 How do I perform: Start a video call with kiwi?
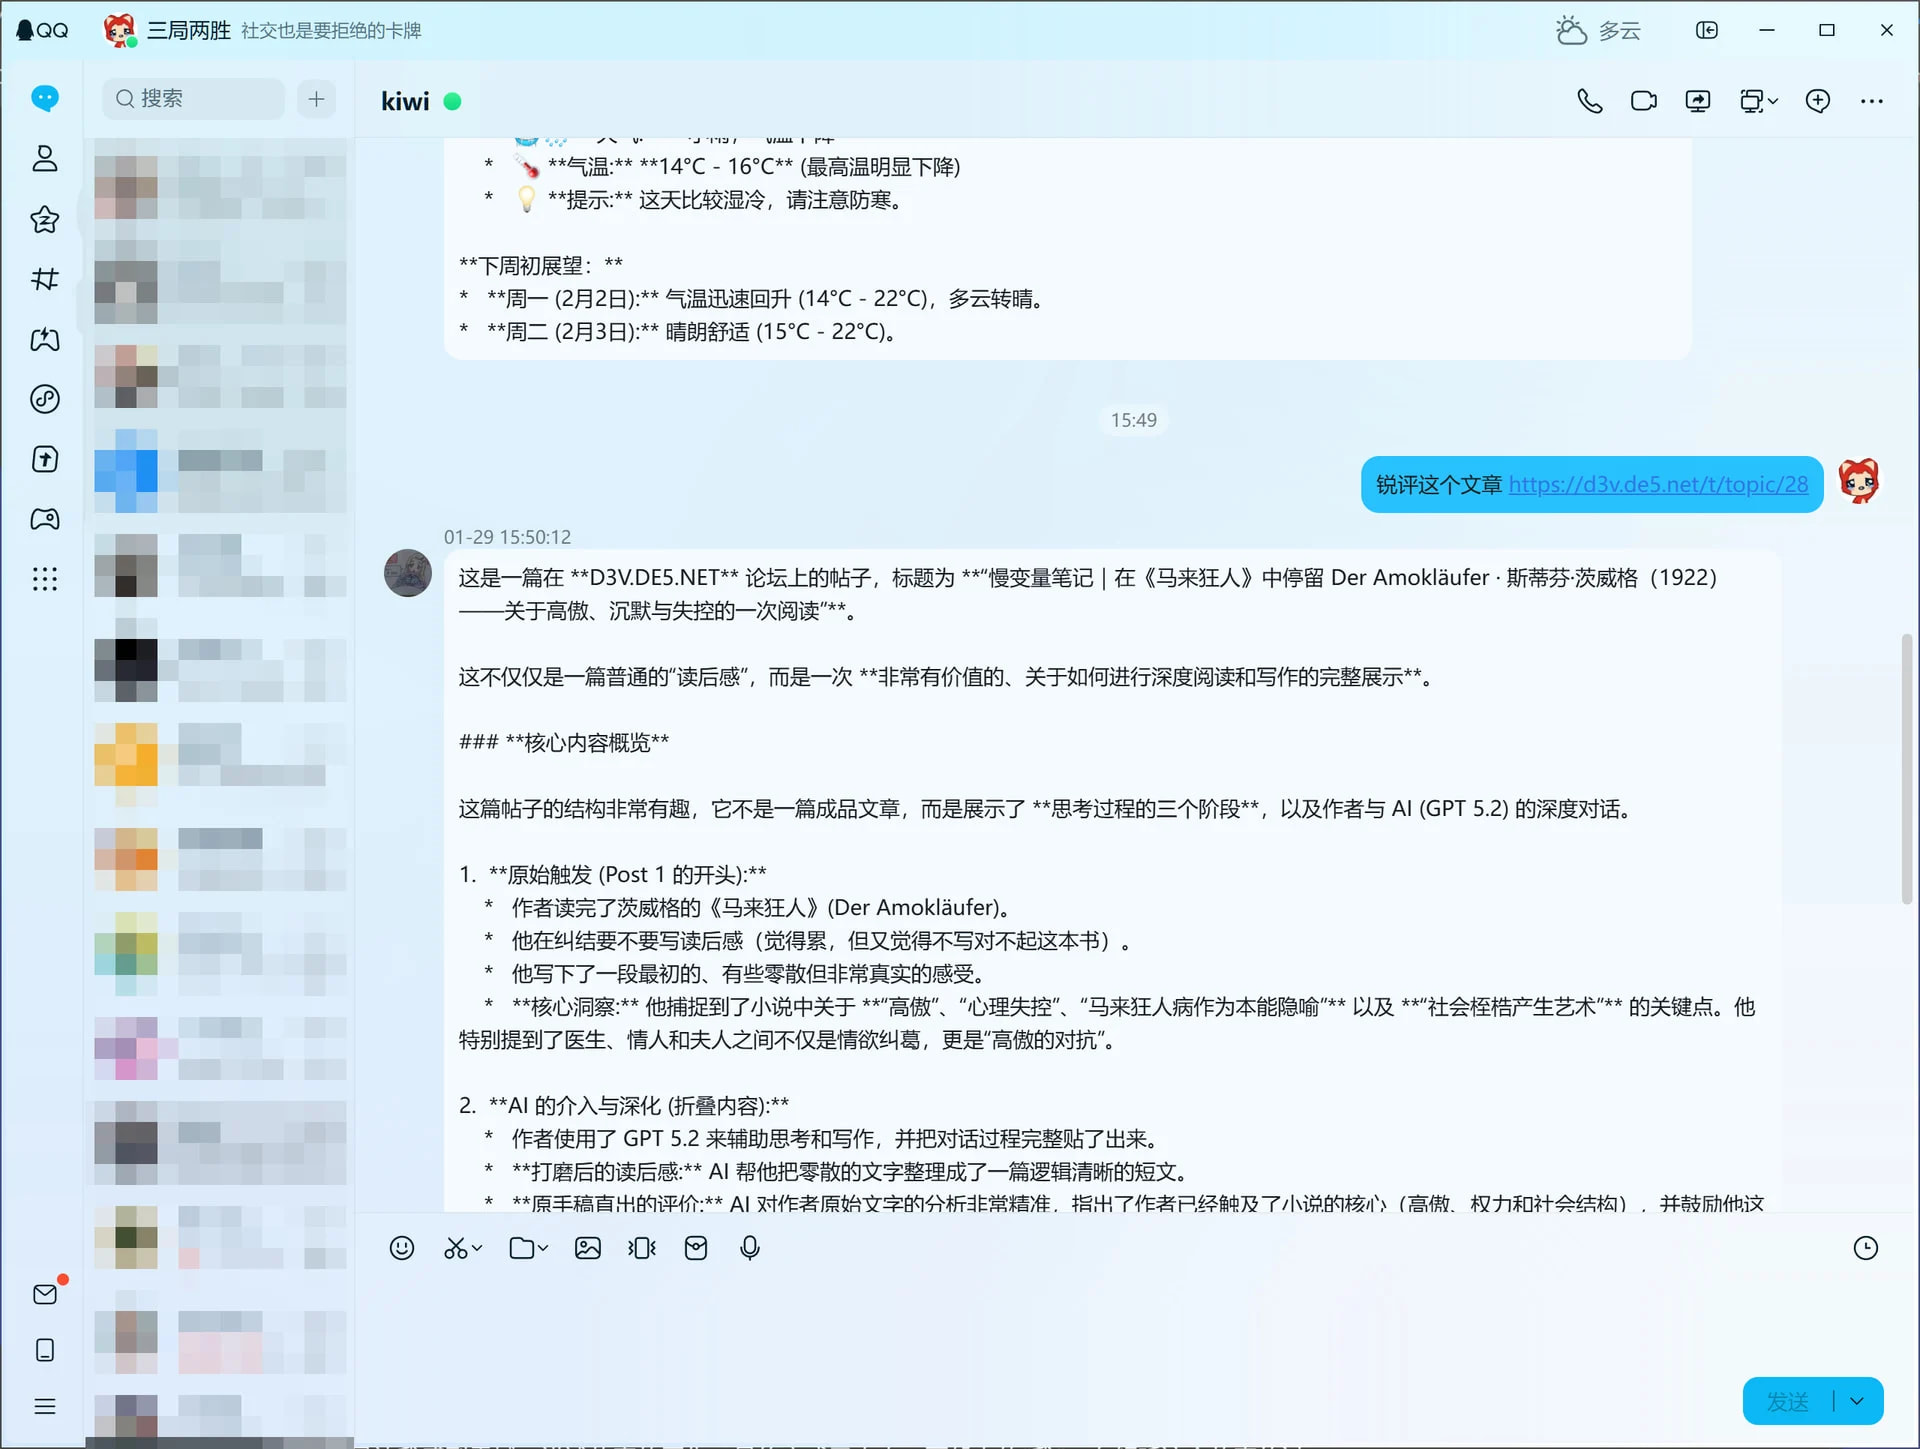tap(1643, 101)
